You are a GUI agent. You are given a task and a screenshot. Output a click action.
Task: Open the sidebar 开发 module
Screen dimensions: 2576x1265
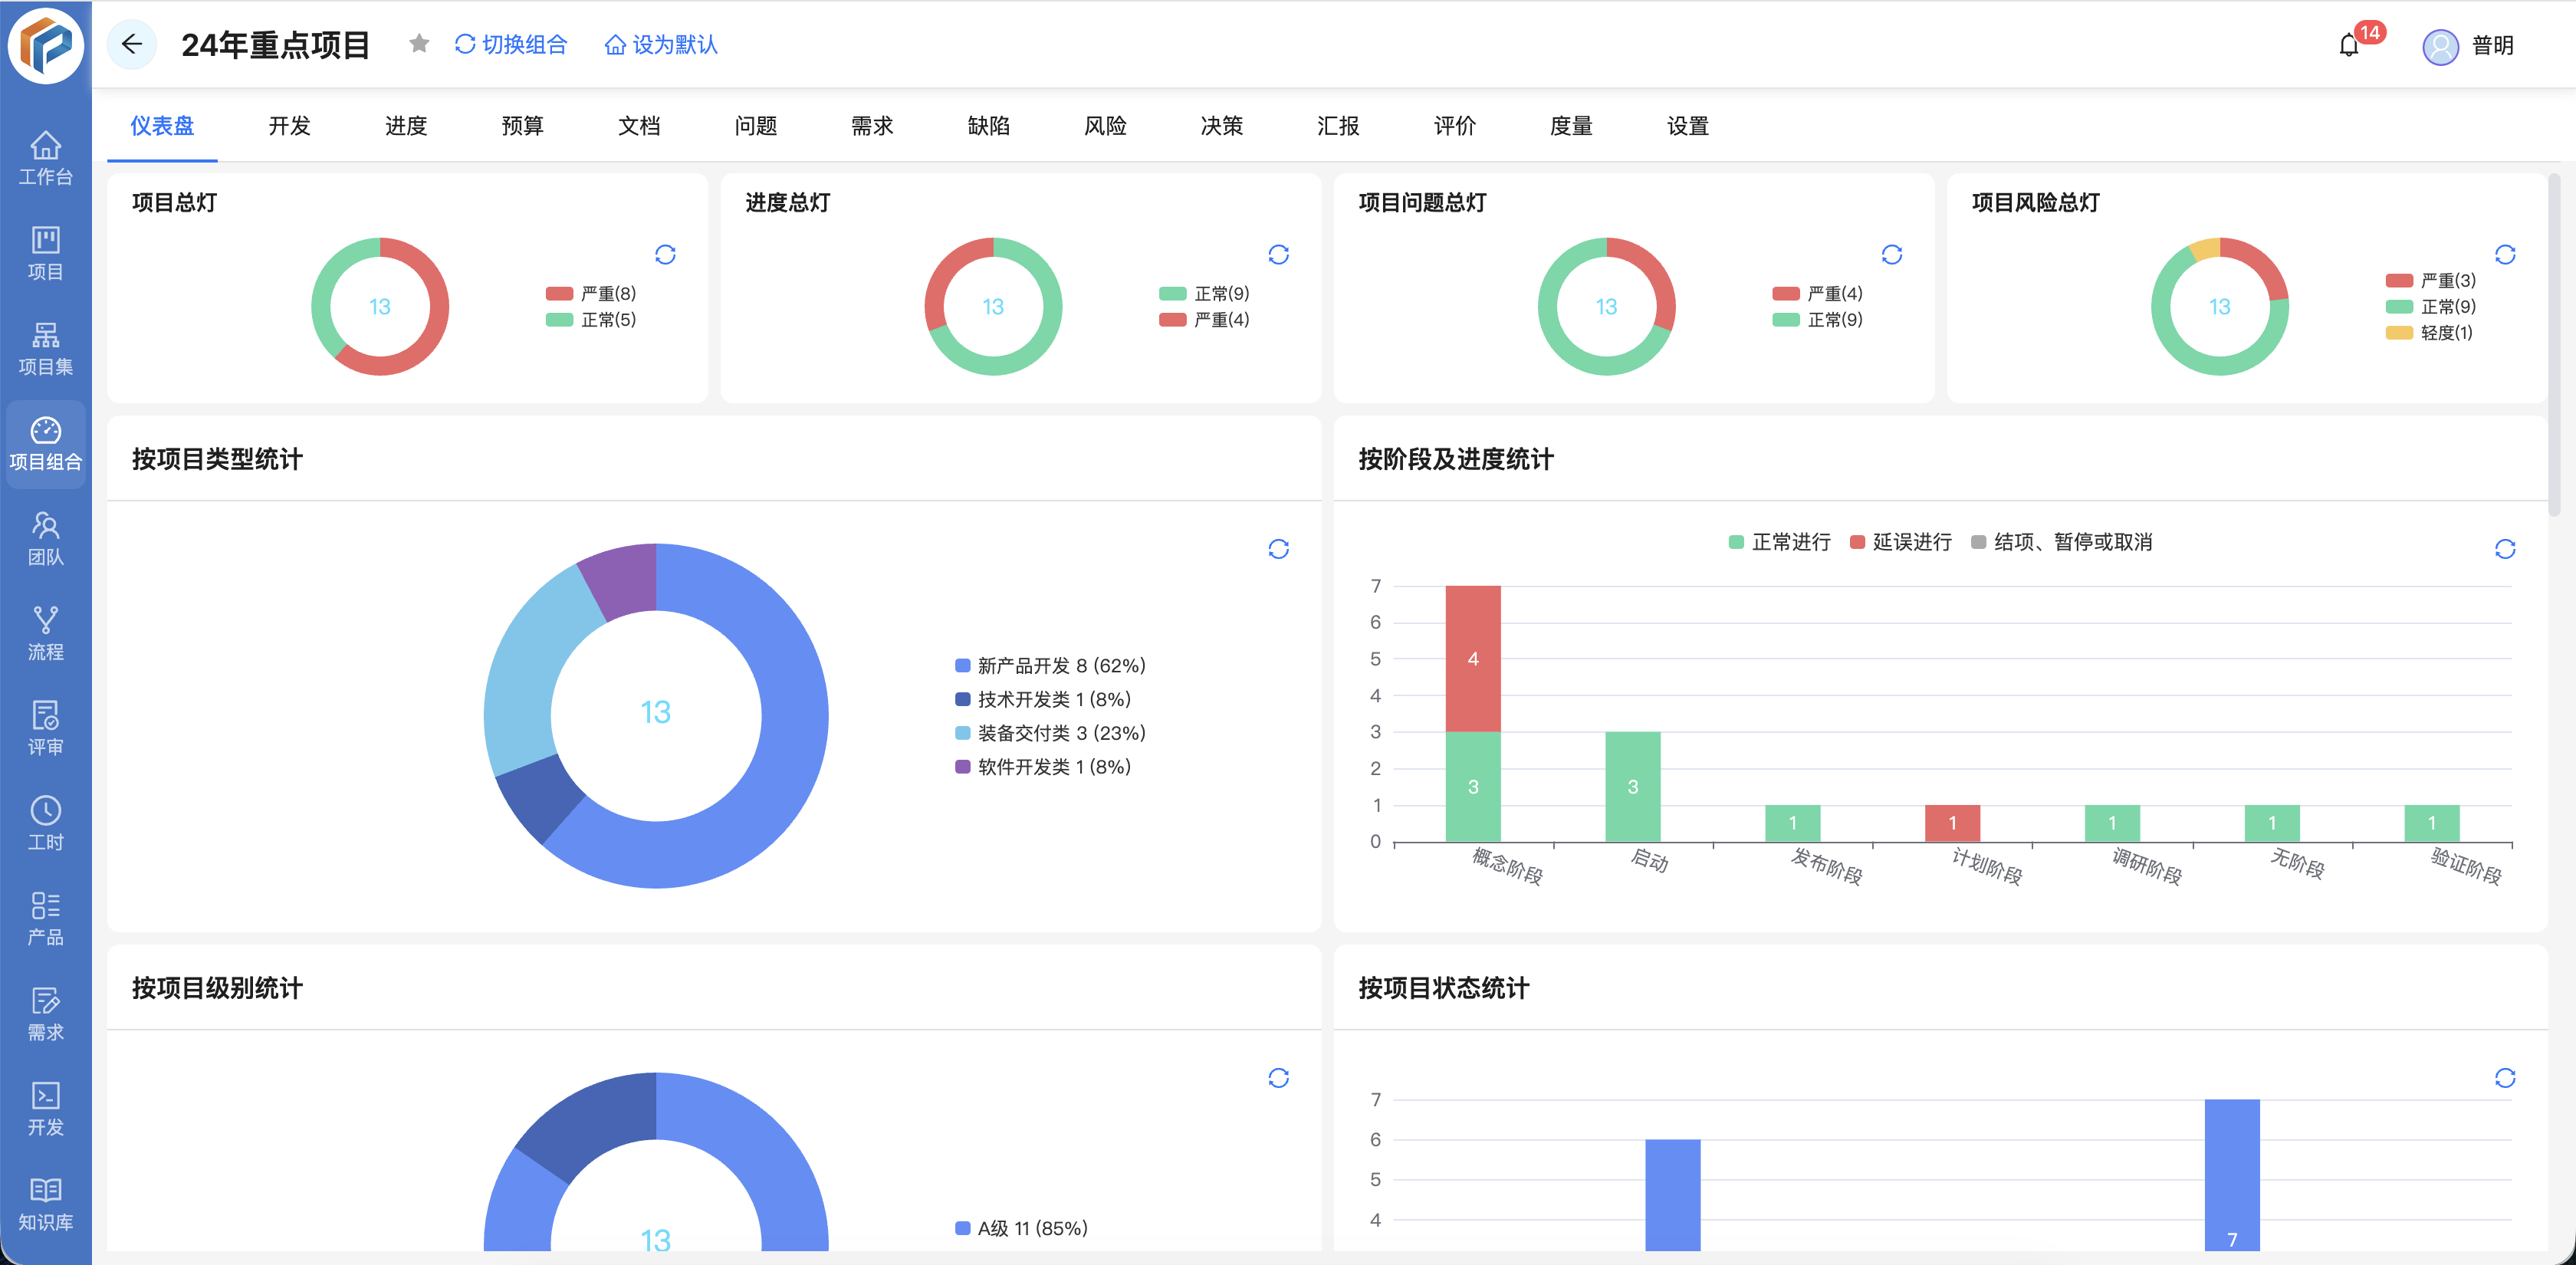click(46, 1109)
